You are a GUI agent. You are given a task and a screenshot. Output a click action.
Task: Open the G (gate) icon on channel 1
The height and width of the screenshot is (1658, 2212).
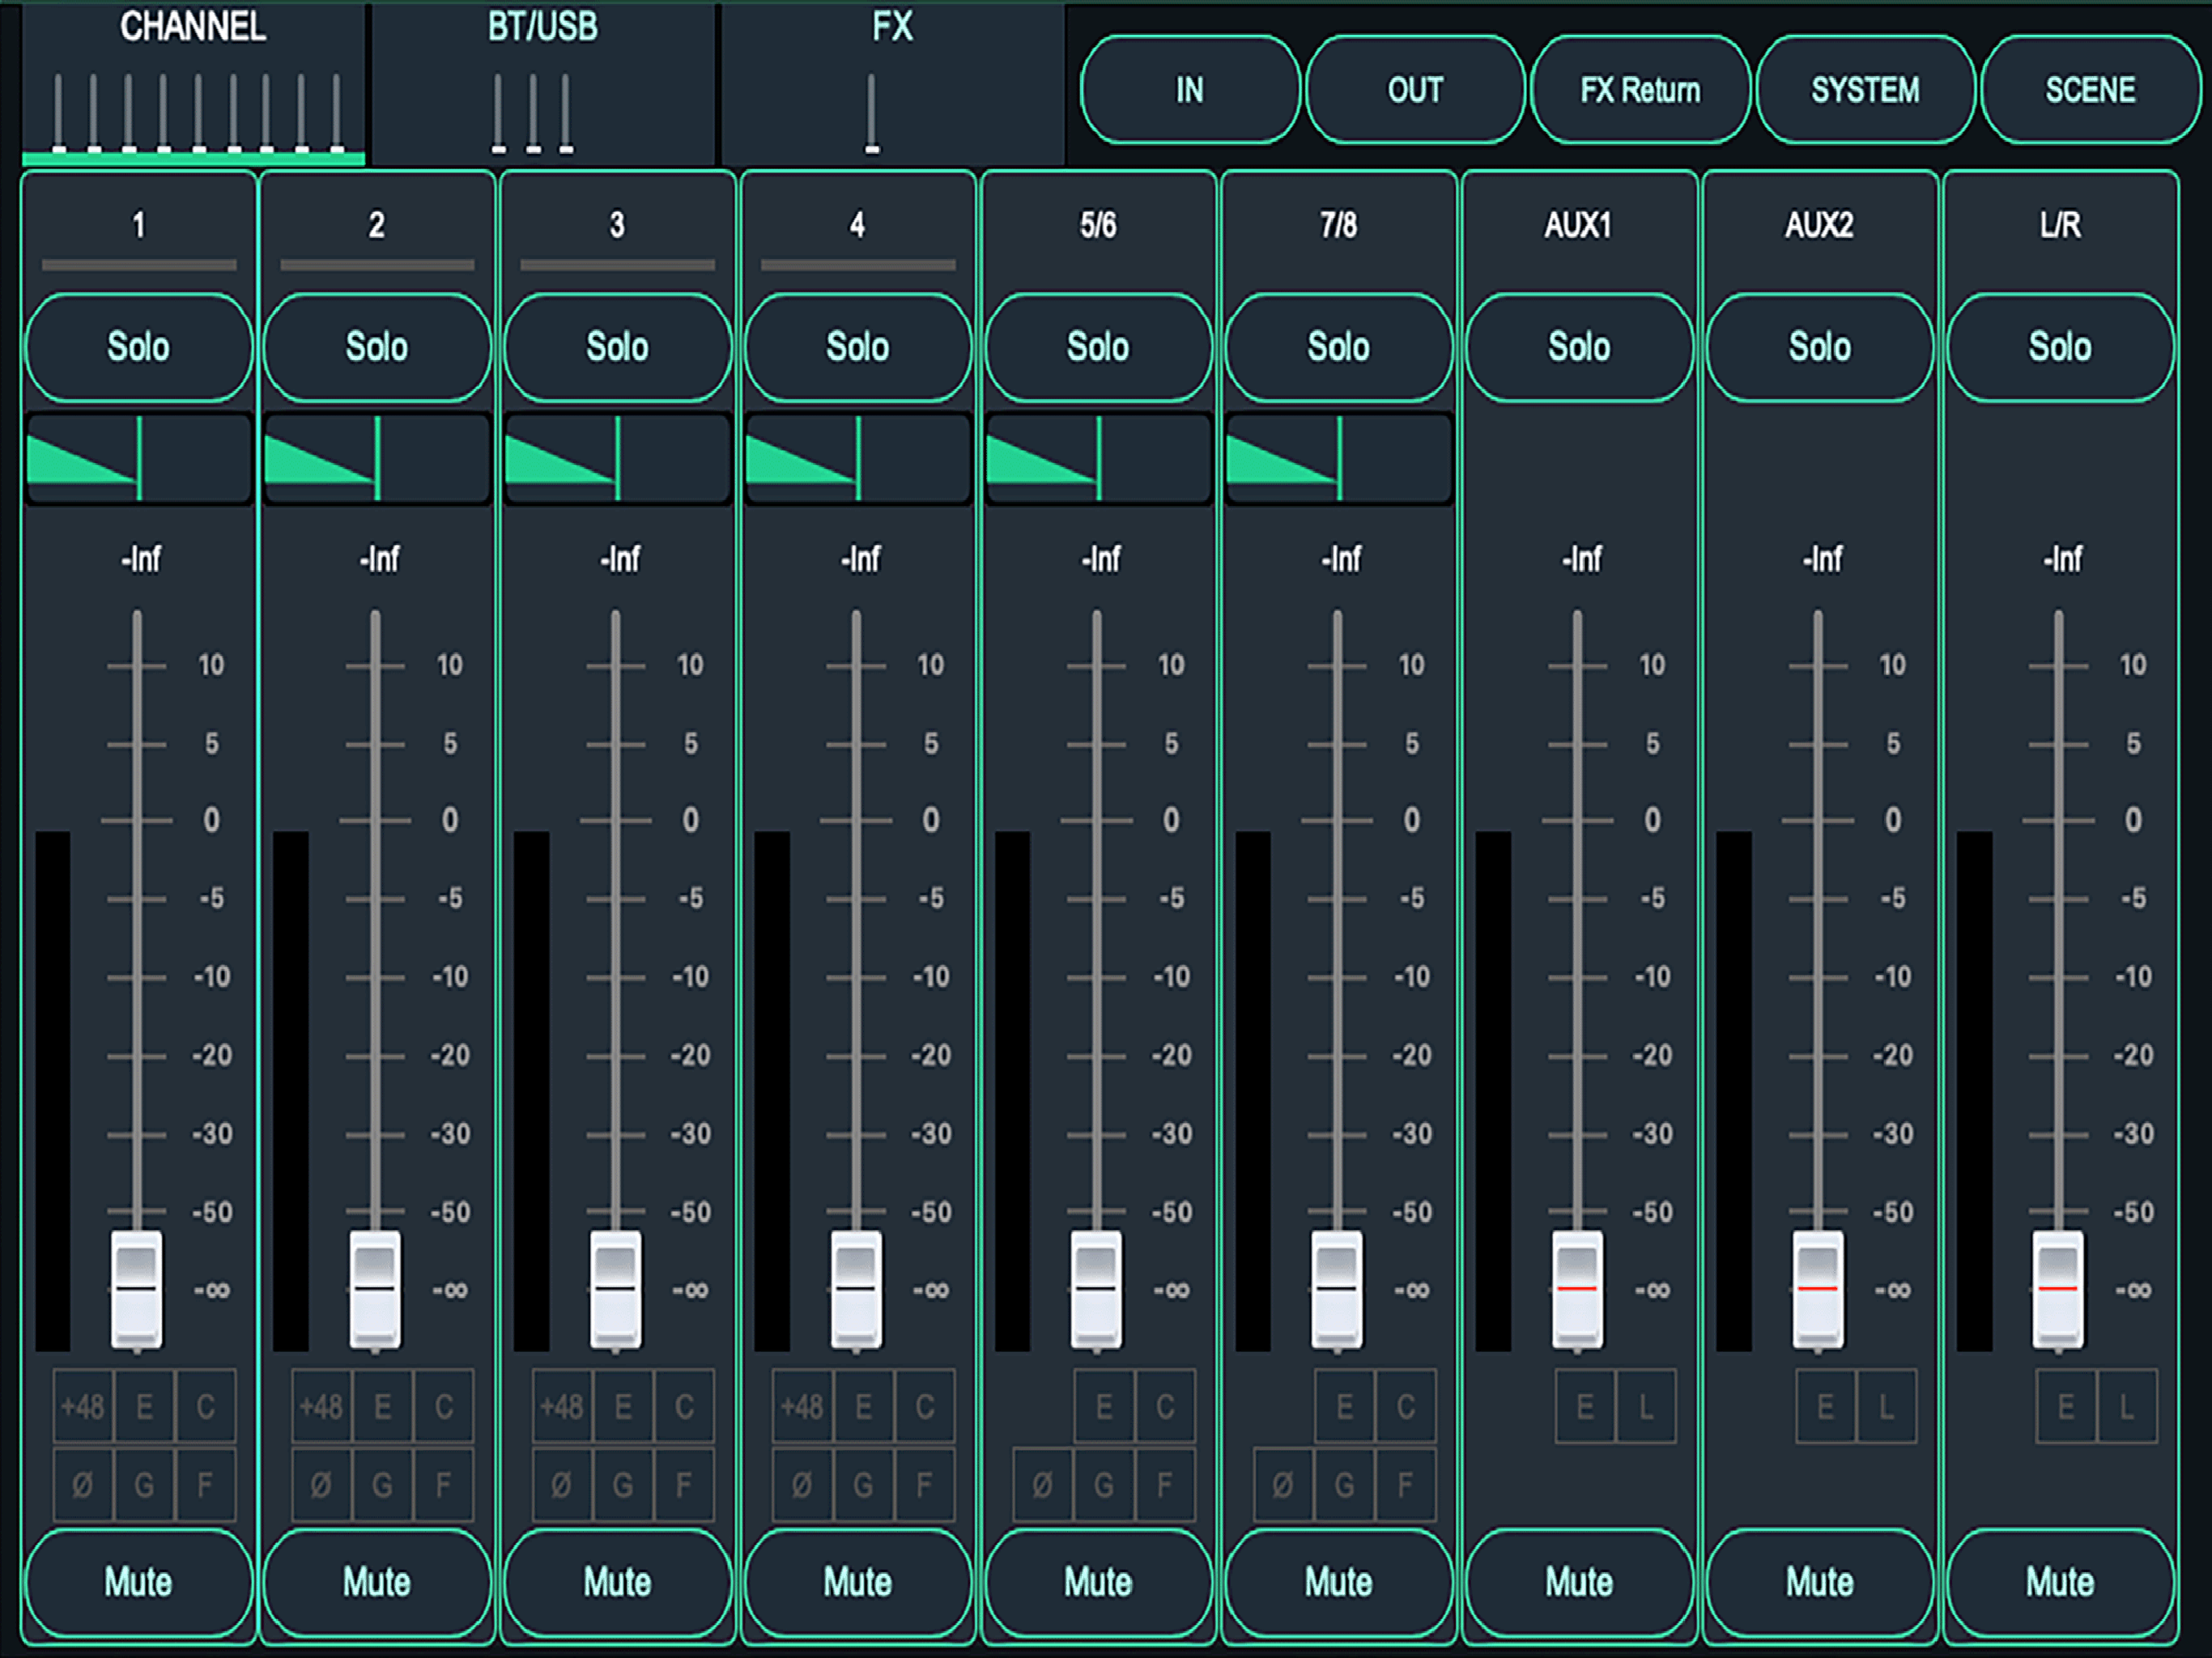pos(145,1485)
